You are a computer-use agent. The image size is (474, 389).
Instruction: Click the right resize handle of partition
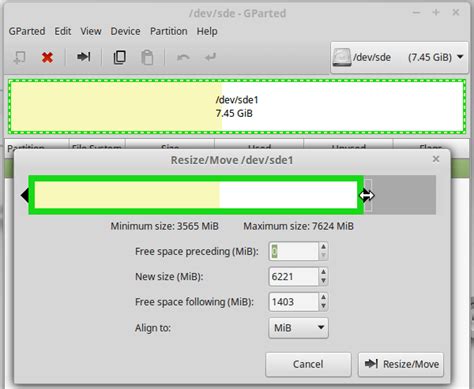[x=367, y=195]
